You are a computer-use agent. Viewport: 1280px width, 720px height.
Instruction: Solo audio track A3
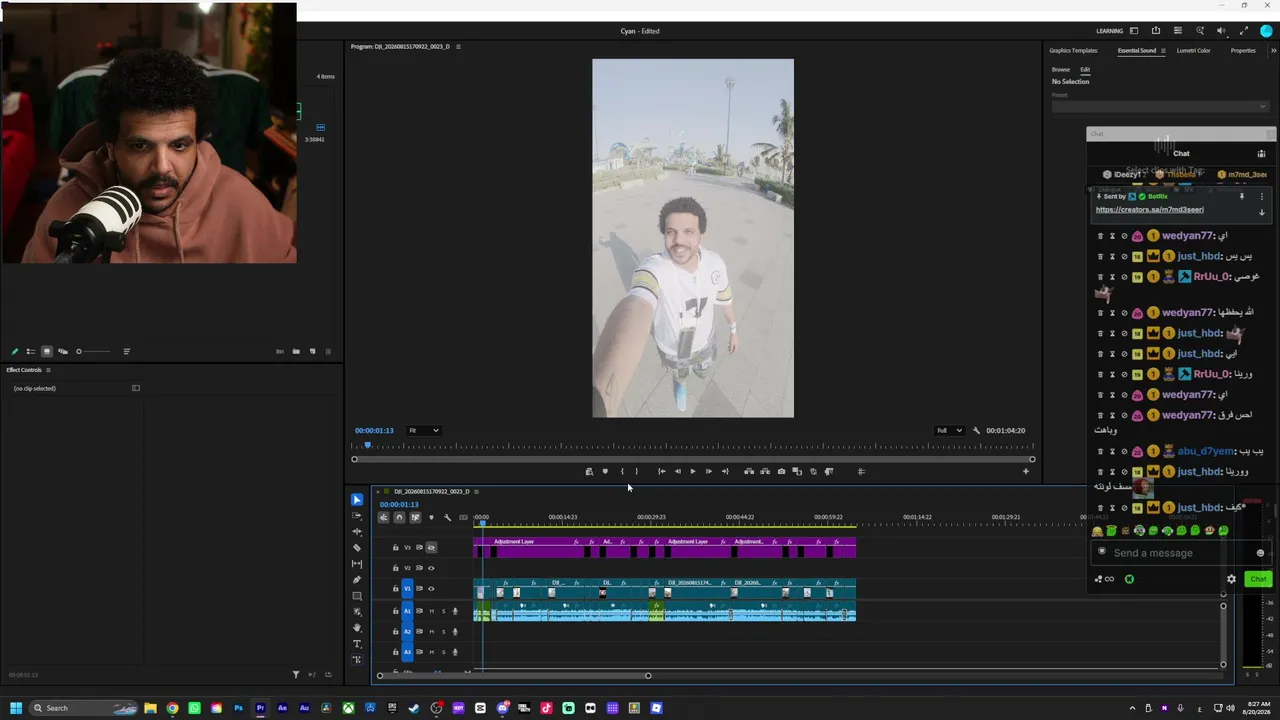point(444,652)
